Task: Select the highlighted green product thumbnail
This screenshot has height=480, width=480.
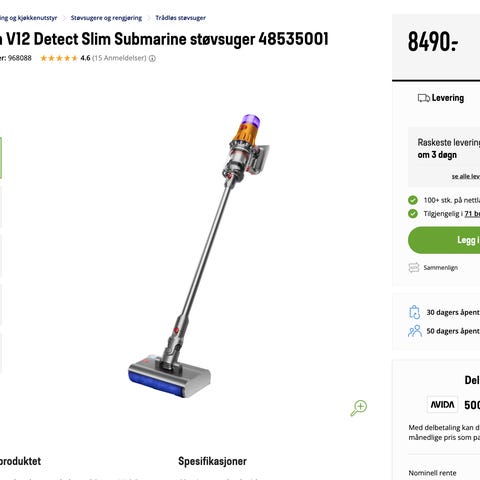Action: [x=1, y=158]
